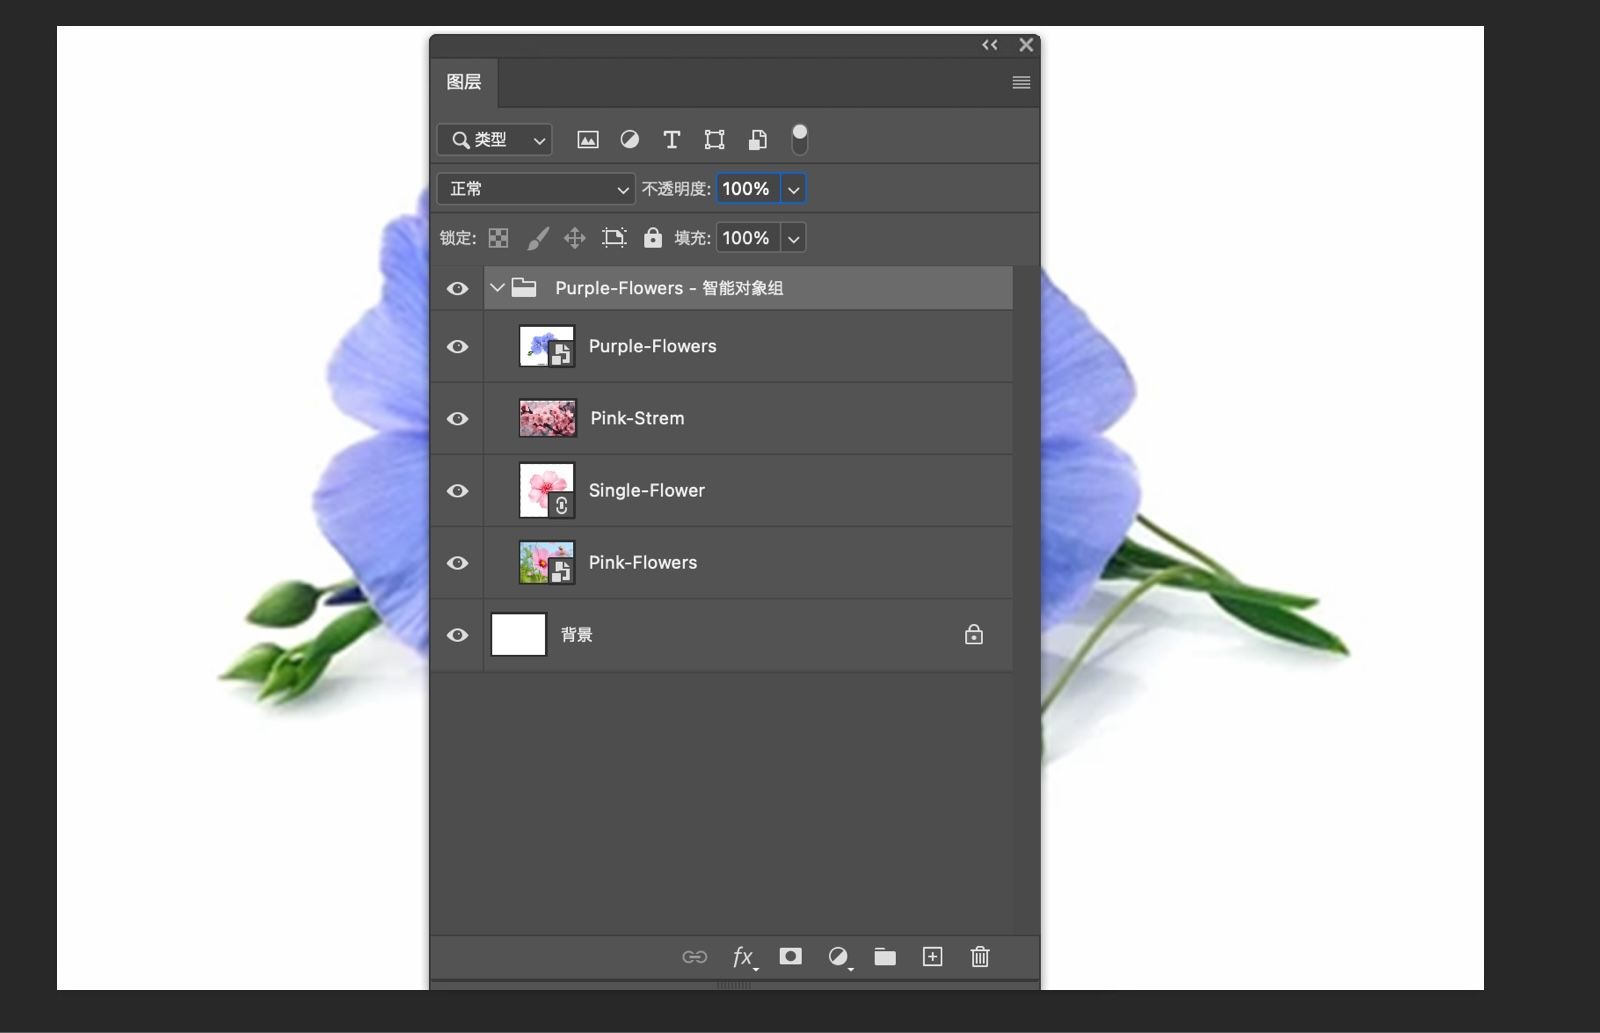Filter layers by smart object icon
Screen dimensions: 1600x1033
pyautogui.click(x=758, y=140)
